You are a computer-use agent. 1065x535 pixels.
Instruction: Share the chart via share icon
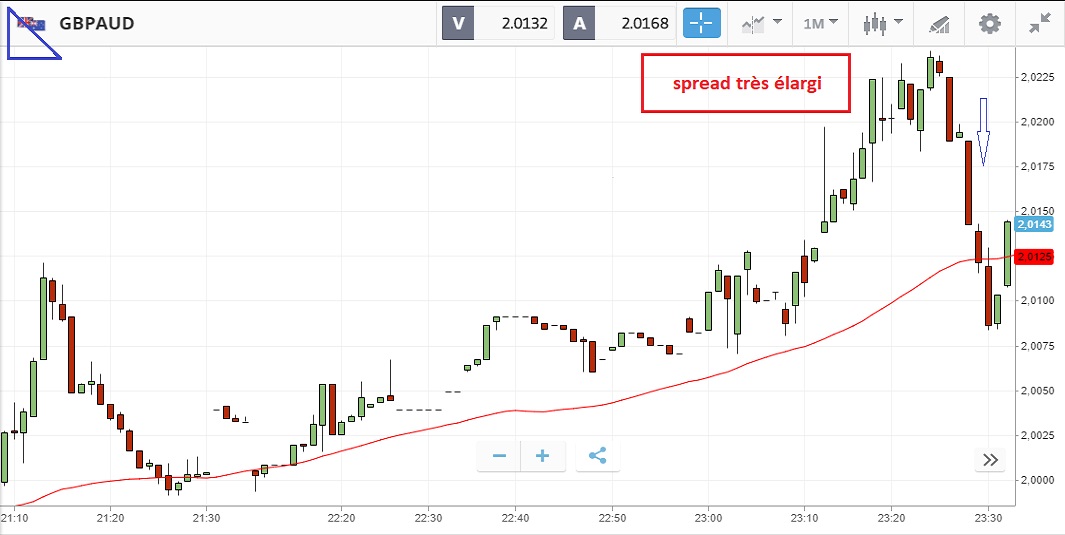click(x=598, y=456)
